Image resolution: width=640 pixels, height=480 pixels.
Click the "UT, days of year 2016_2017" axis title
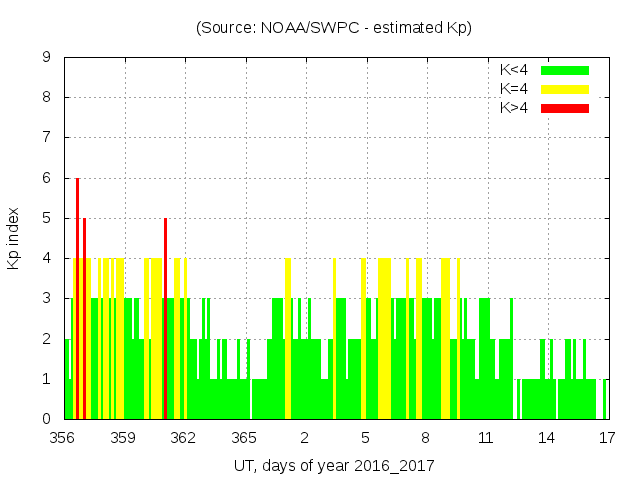tap(334, 465)
